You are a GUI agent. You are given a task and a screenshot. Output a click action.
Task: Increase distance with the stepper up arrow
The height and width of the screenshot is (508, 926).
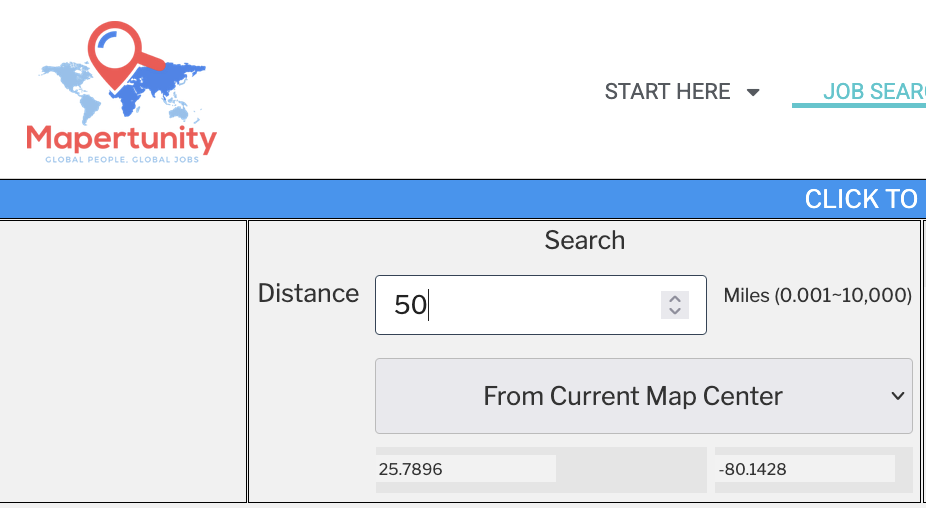pos(675,299)
